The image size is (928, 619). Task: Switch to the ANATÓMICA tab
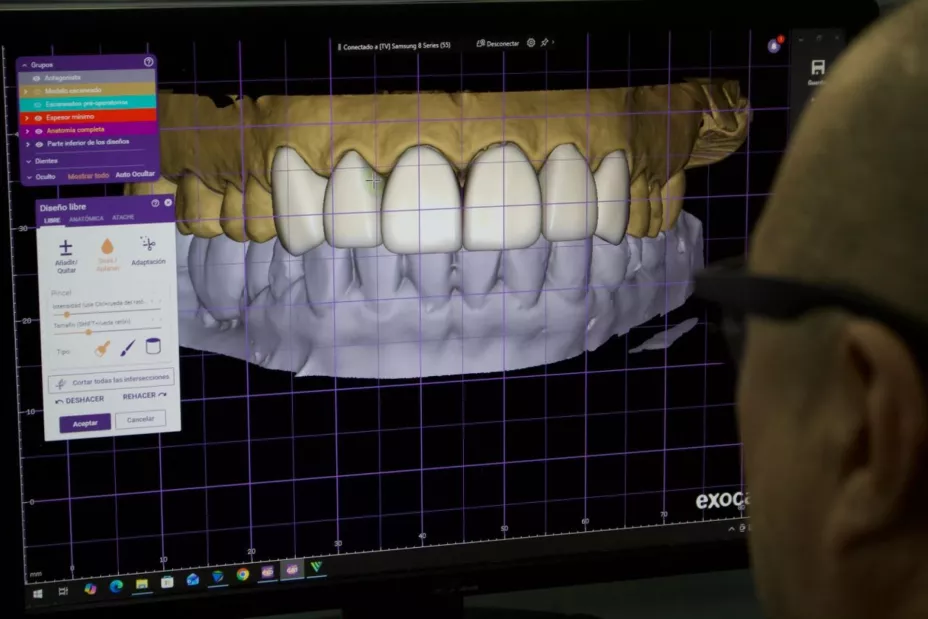[86, 218]
